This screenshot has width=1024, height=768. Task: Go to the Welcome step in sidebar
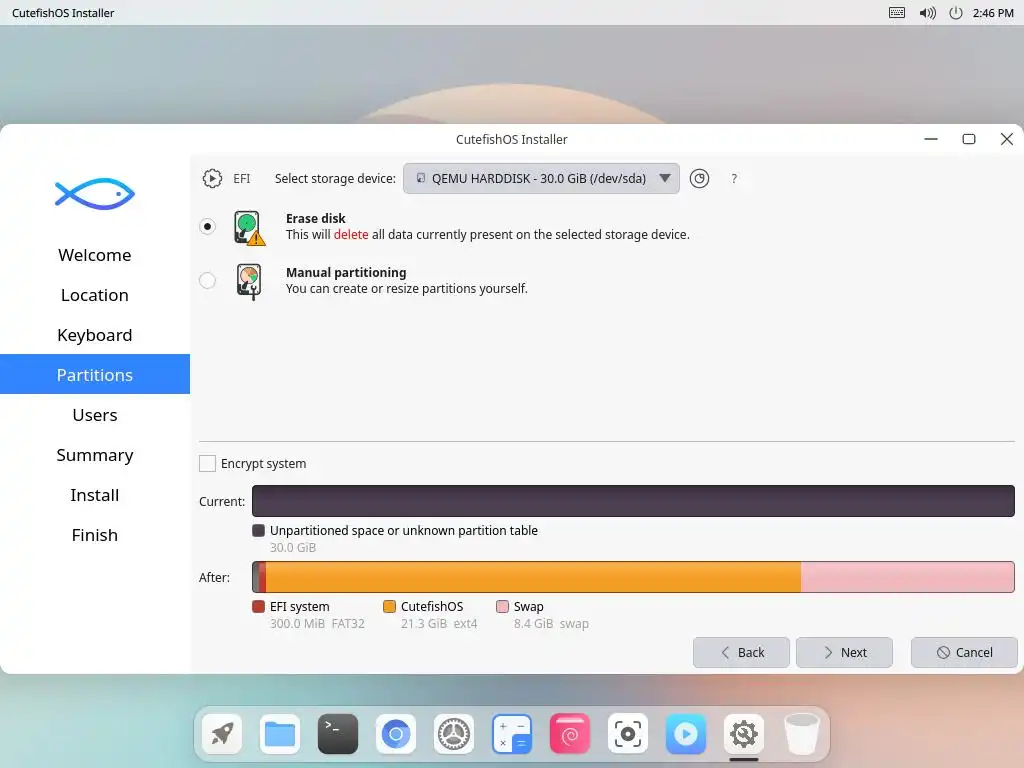click(x=95, y=255)
